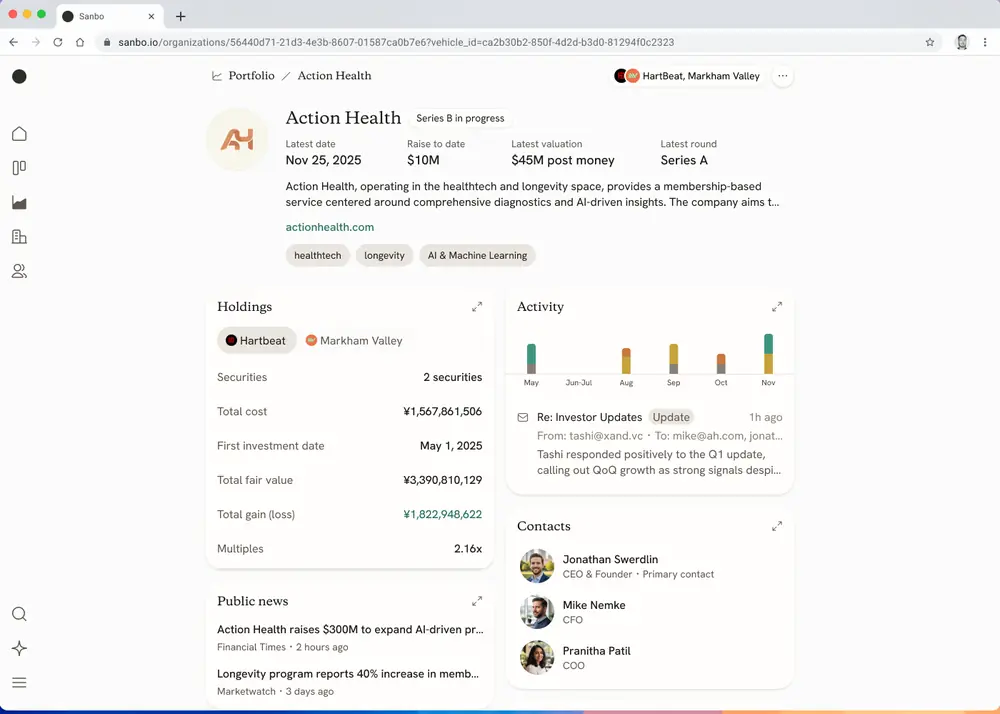Click the healthtech tag
The image size is (1000, 714).
point(318,256)
